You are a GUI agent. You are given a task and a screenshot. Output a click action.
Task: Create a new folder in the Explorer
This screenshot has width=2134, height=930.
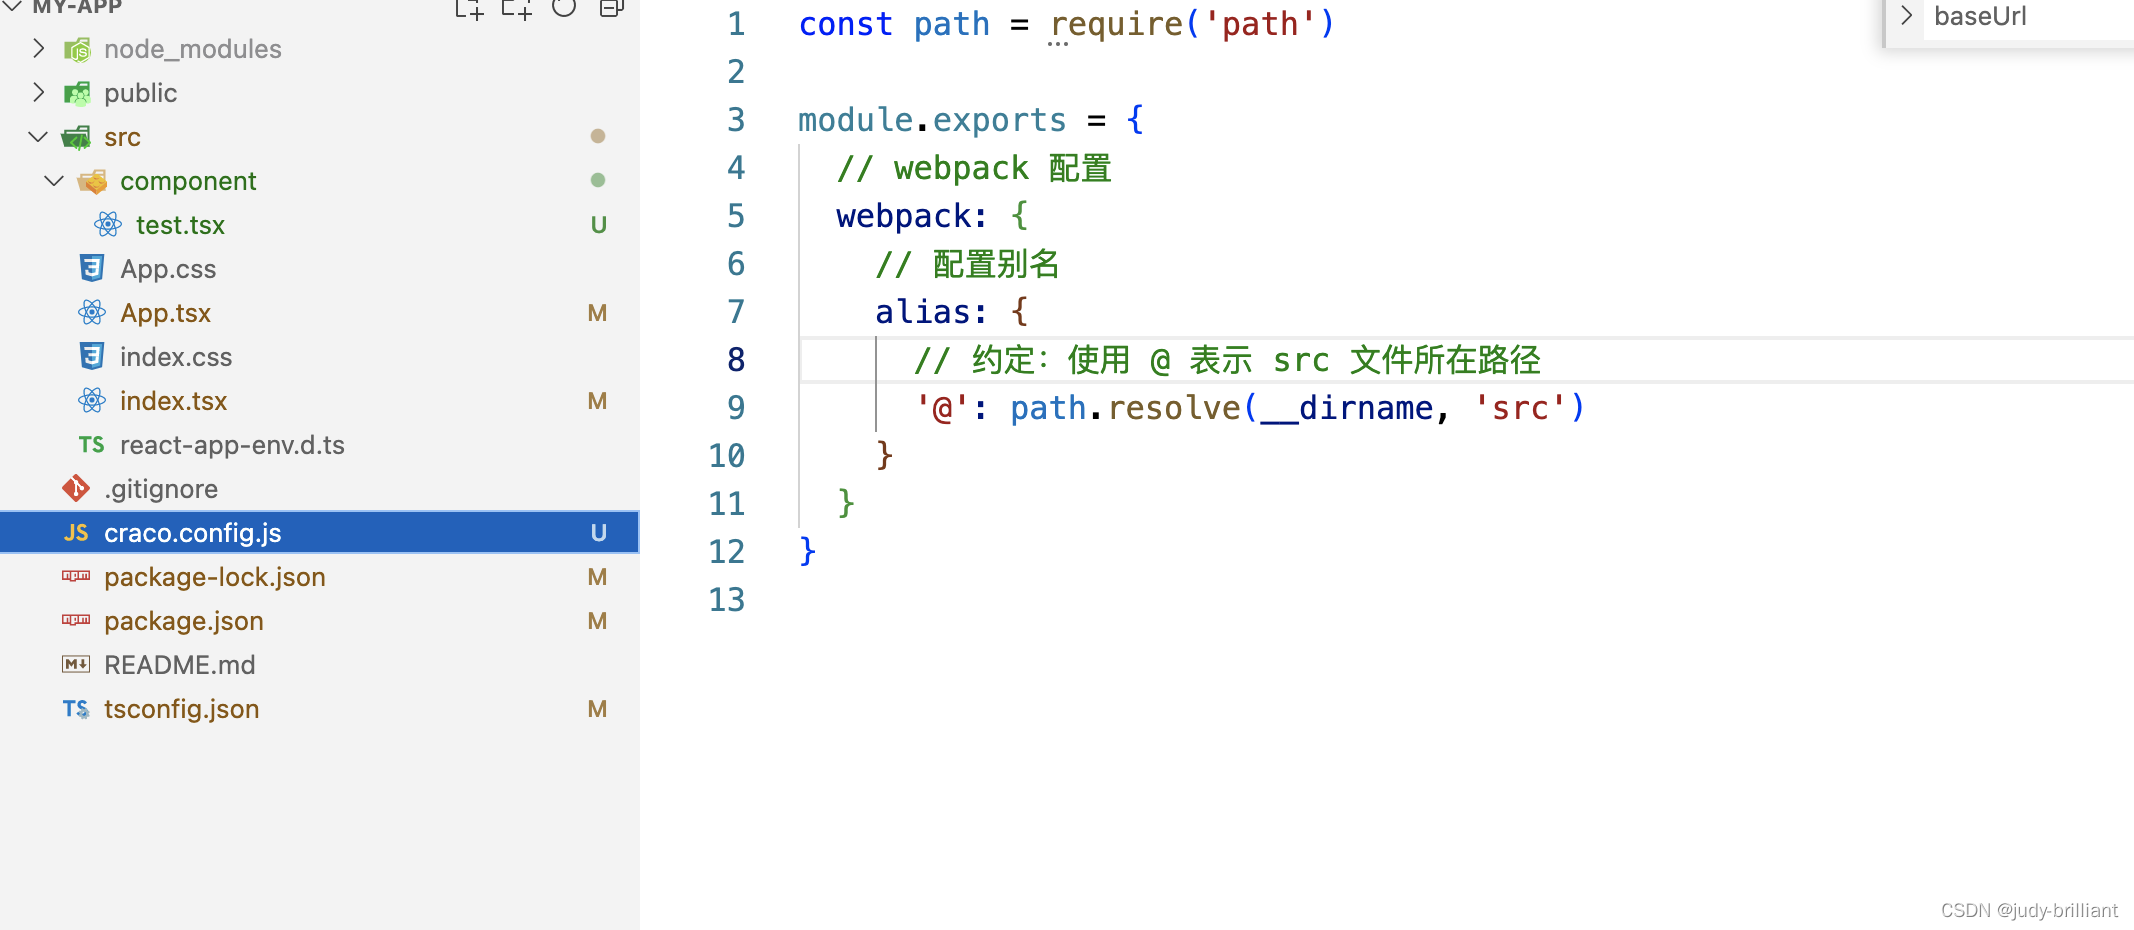(517, 8)
